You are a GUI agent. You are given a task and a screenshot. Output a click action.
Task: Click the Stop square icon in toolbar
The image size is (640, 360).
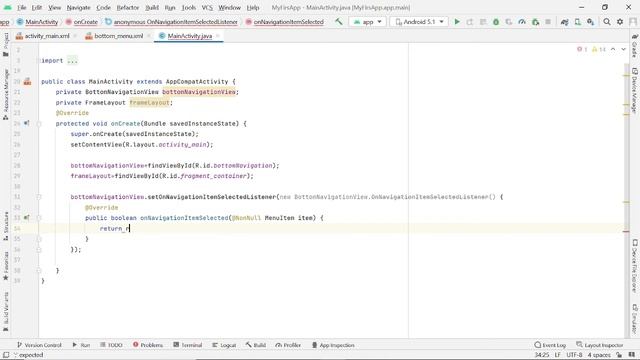[548, 22]
